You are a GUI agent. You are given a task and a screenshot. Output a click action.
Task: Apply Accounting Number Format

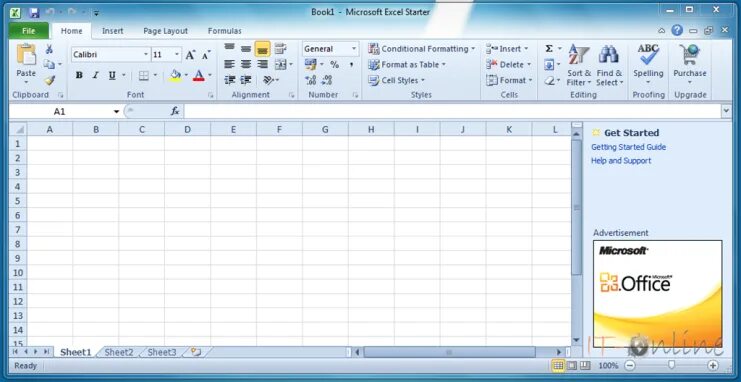[x=310, y=64]
